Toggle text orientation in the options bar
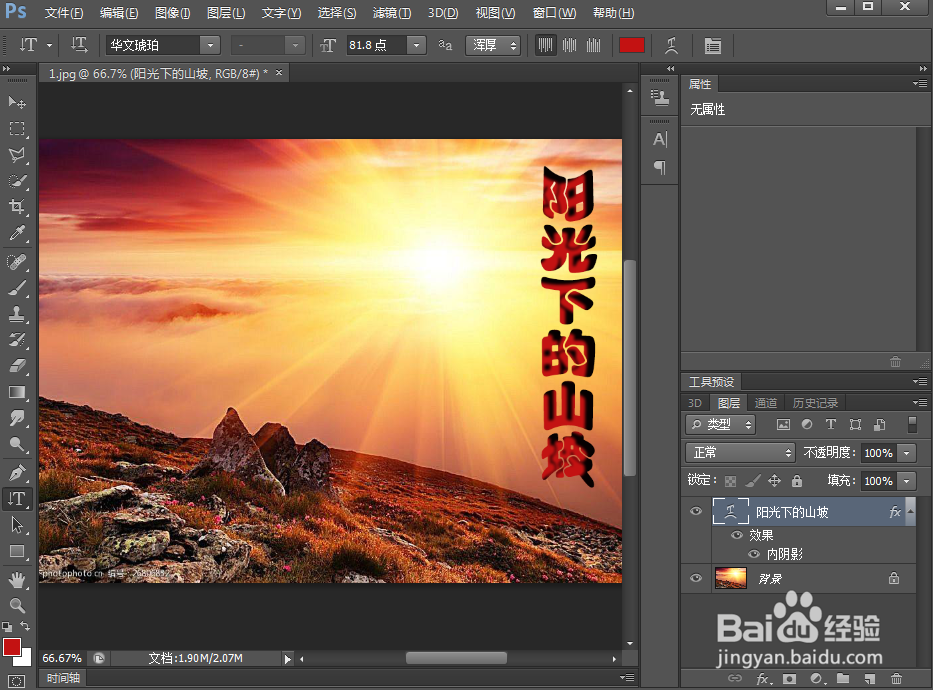 (77, 45)
